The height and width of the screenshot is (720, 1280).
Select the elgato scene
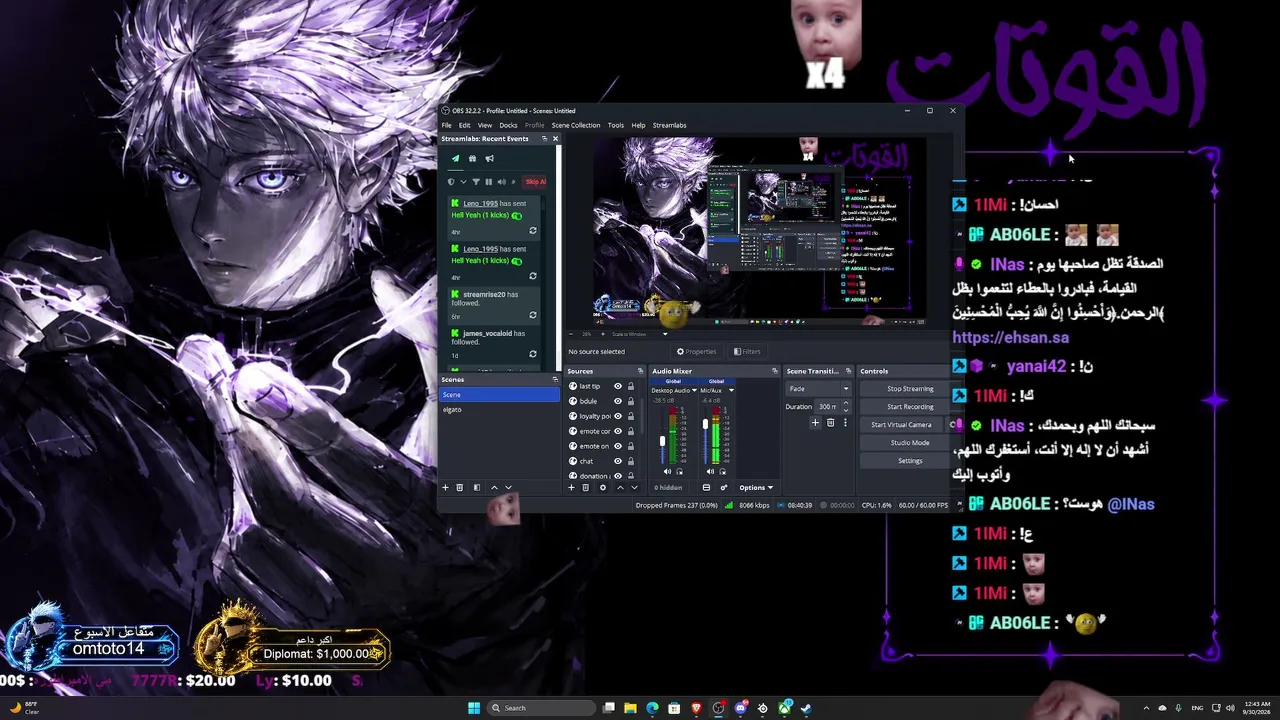pos(500,410)
